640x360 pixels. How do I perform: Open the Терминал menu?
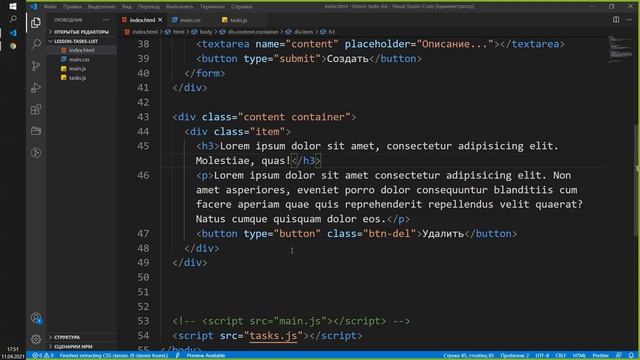(x=212, y=7)
